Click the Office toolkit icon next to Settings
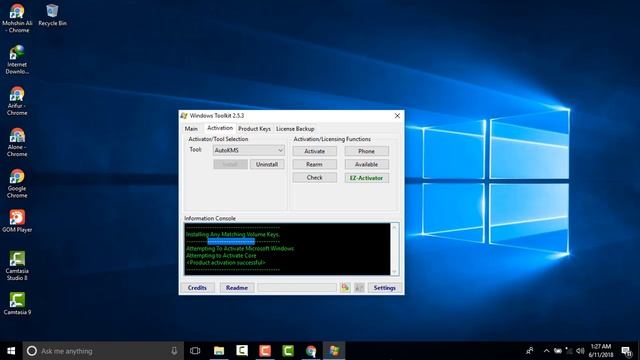 click(x=359, y=287)
